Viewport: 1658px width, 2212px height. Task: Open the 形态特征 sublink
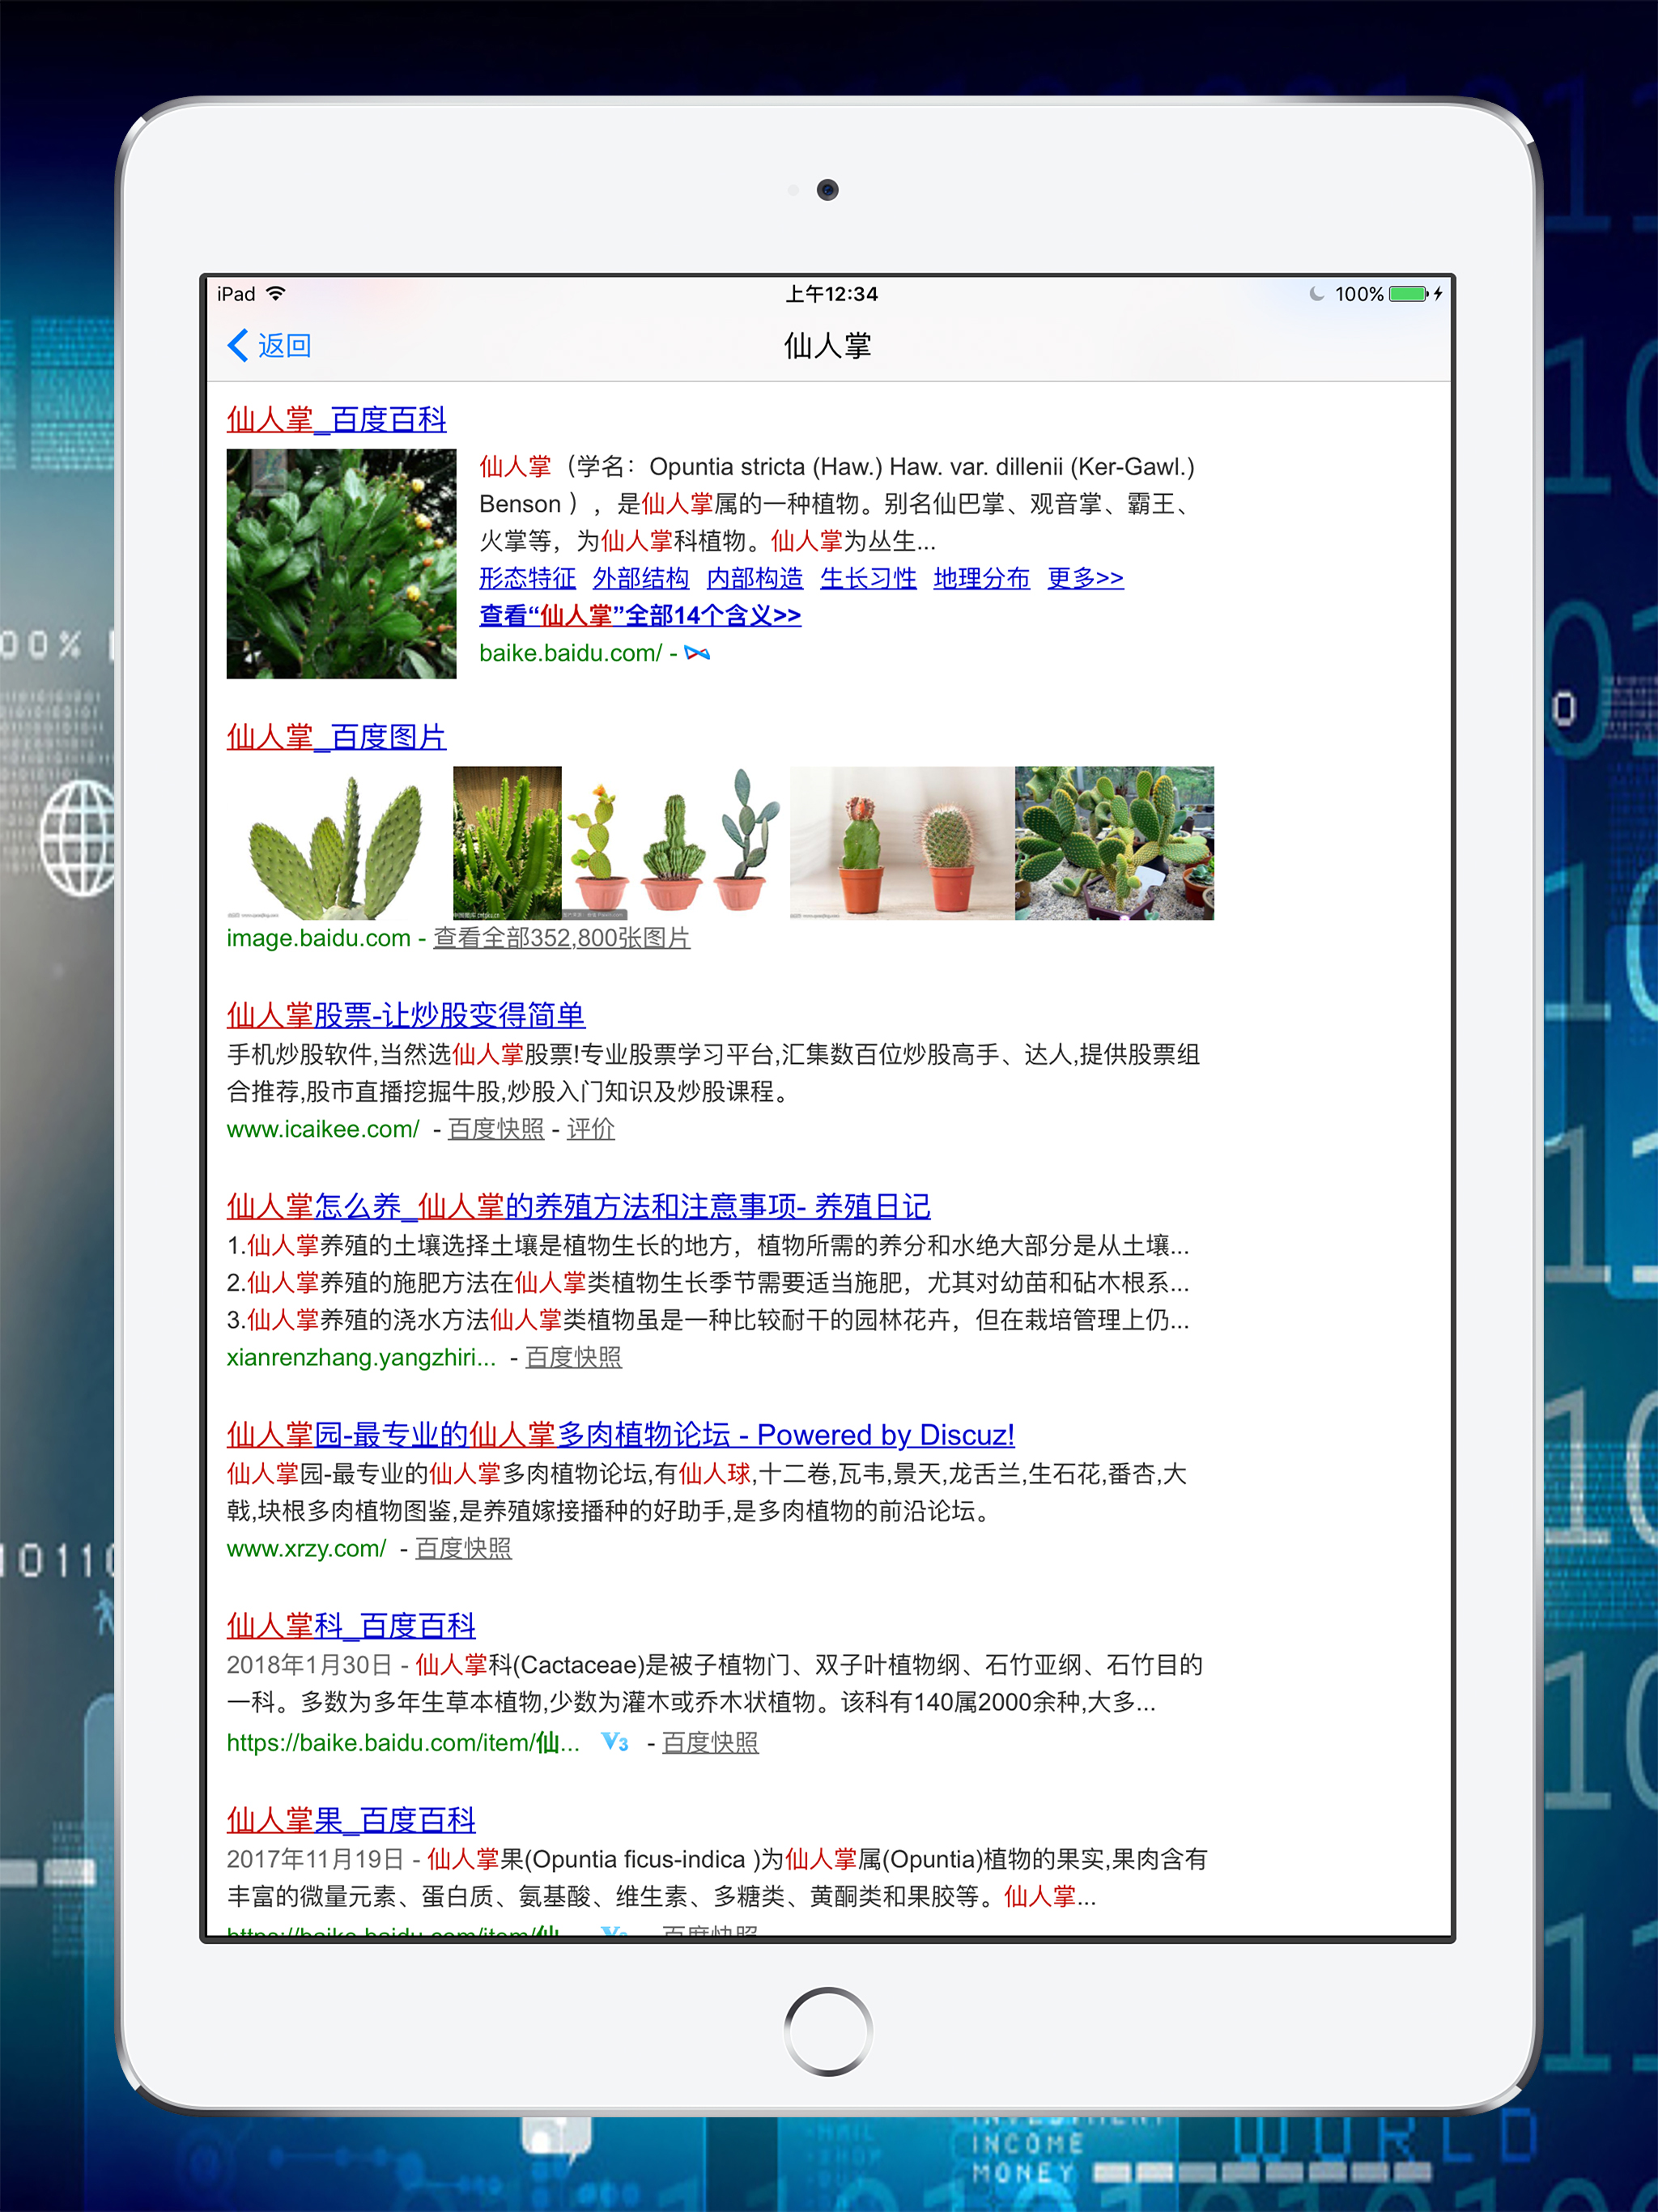[527, 578]
